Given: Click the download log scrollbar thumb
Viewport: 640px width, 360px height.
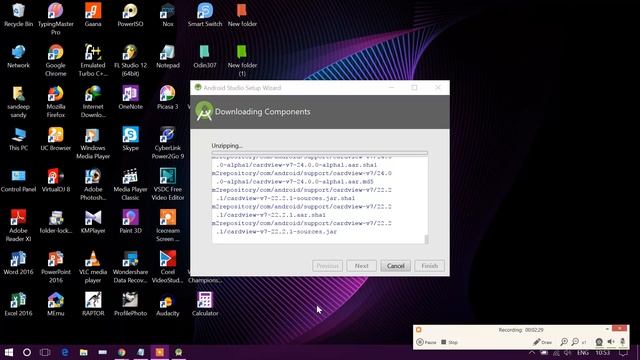Looking at the screenshot, I should pyautogui.click(x=427, y=239).
